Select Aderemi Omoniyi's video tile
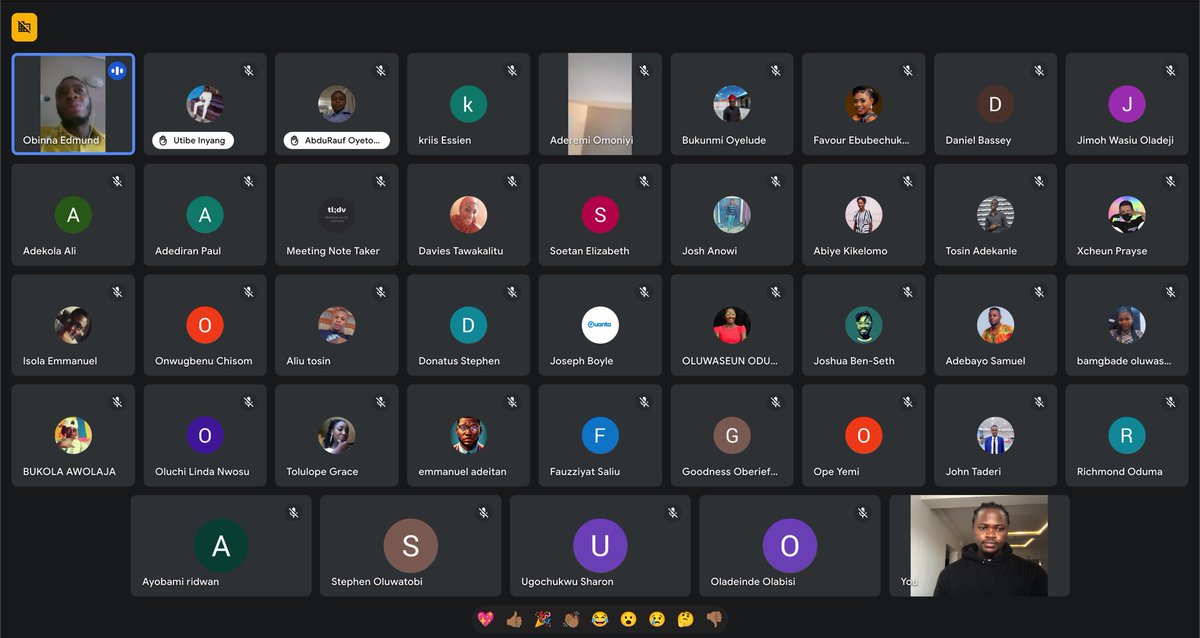The width and height of the screenshot is (1200, 638). [x=600, y=104]
